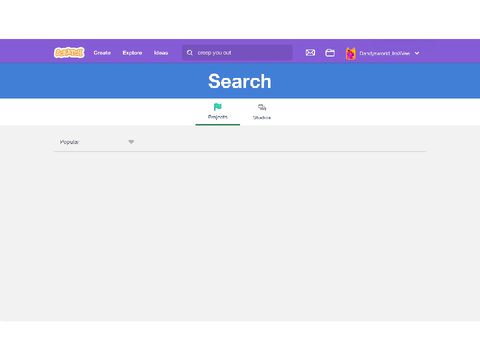Visit the Ideas page
This screenshot has width=480, height=360.
(x=161, y=53)
